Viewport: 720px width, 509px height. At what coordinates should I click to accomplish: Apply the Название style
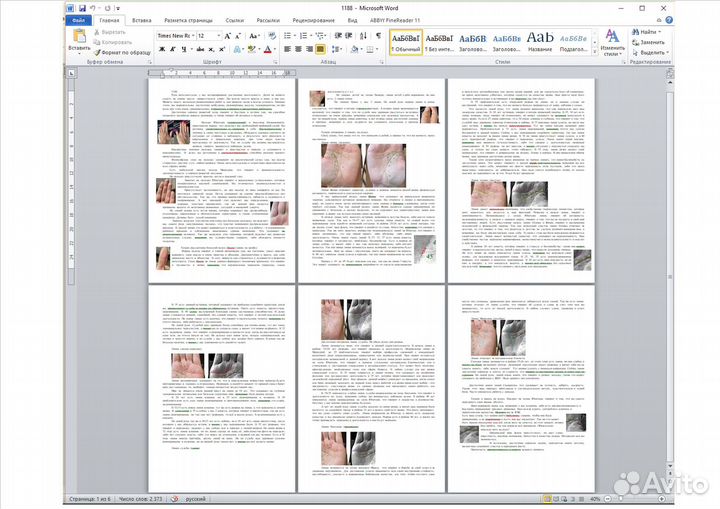tap(540, 39)
